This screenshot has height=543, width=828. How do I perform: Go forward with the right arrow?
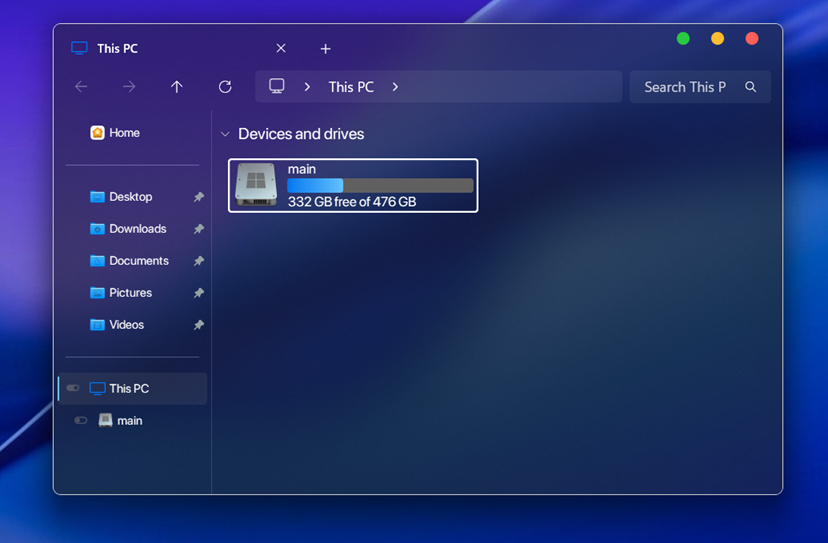click(x=129, y=86)
